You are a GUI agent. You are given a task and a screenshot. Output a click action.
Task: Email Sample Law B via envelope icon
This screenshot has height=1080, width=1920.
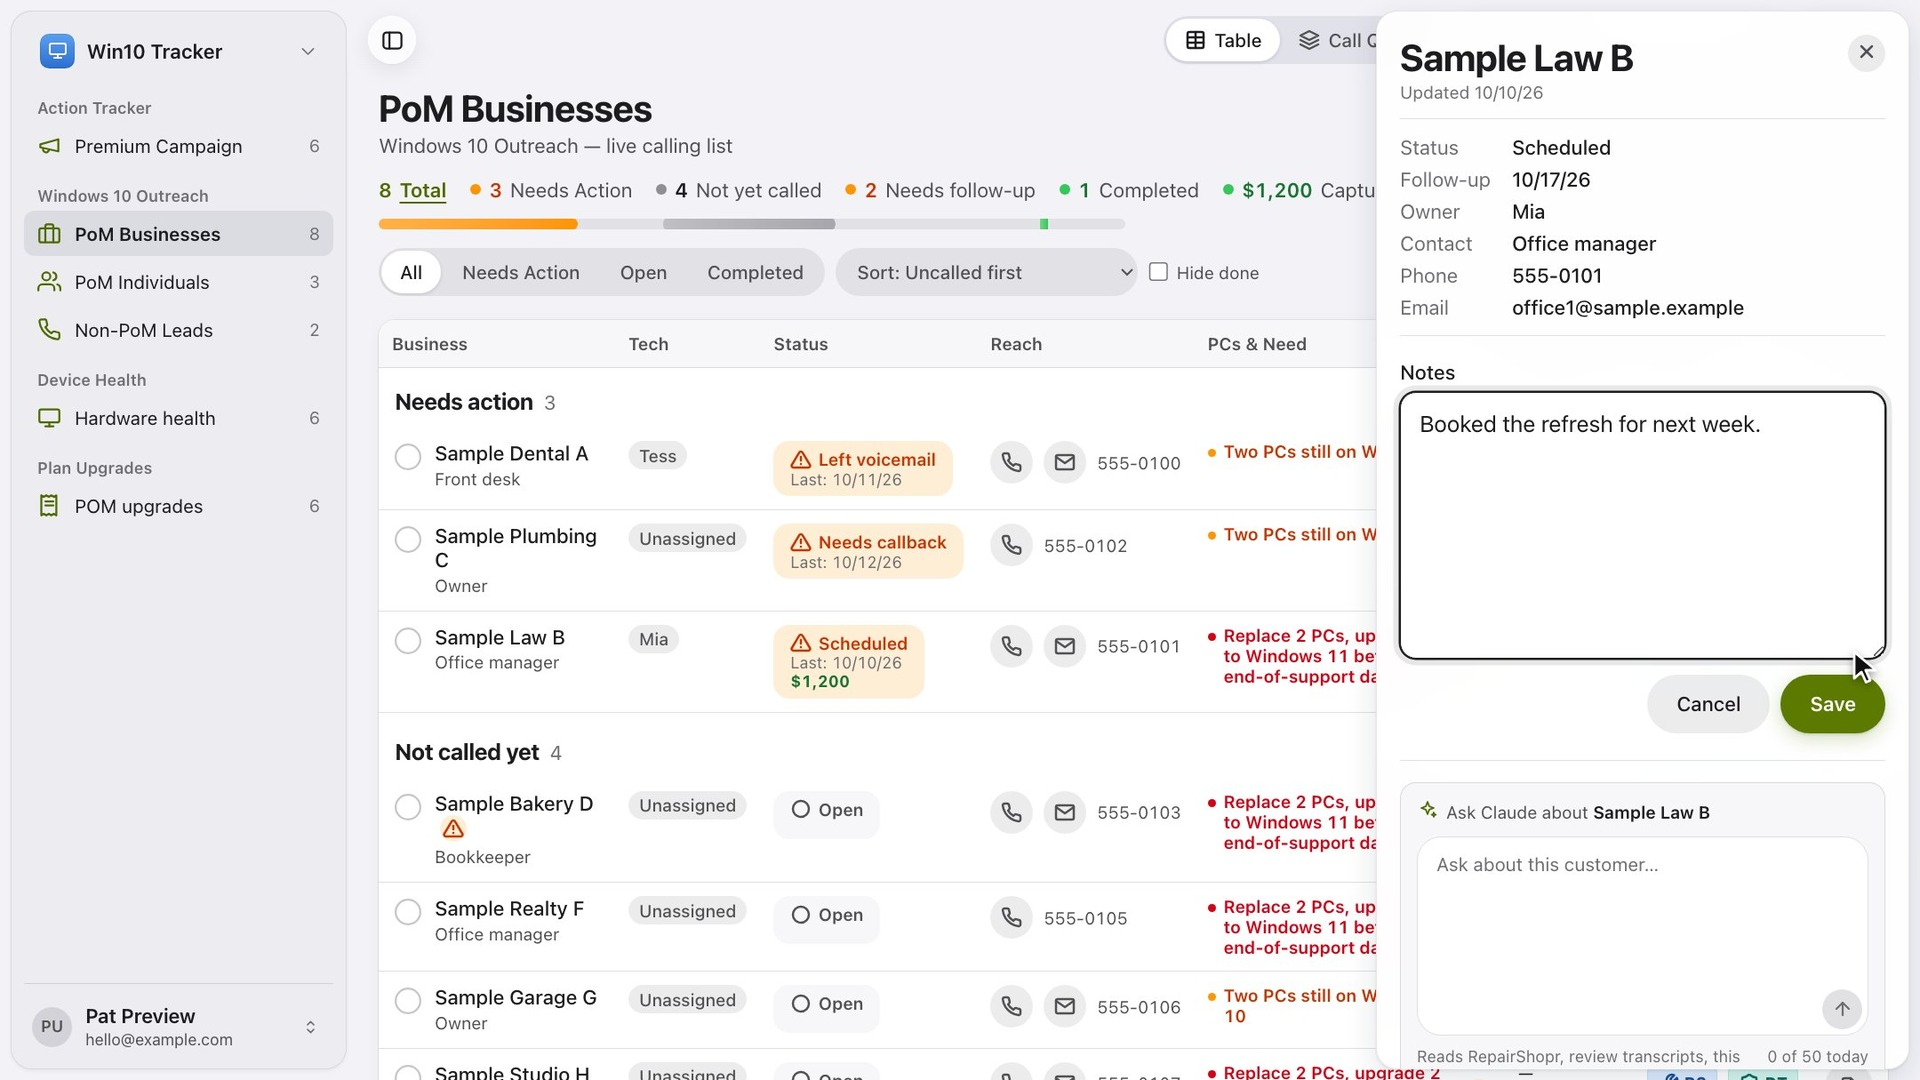pos(1065,647)
